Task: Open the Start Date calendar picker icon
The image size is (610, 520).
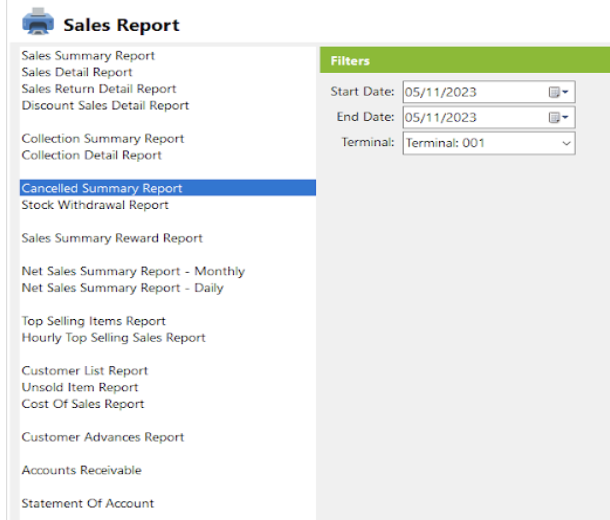Action: (x=558, y=92)
